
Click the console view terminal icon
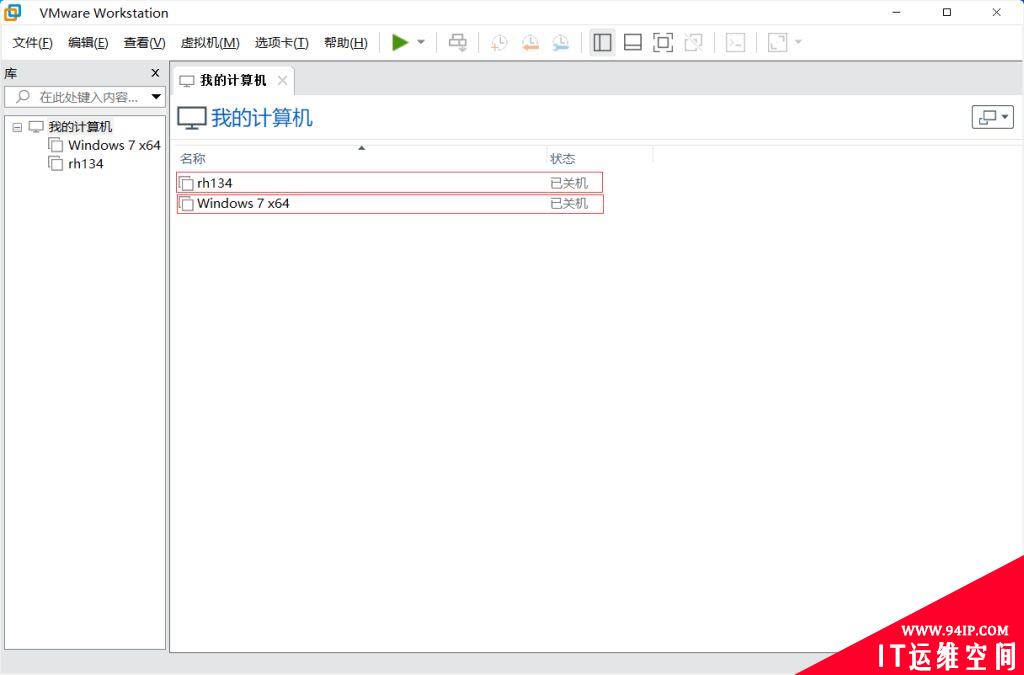pos(735,42)
